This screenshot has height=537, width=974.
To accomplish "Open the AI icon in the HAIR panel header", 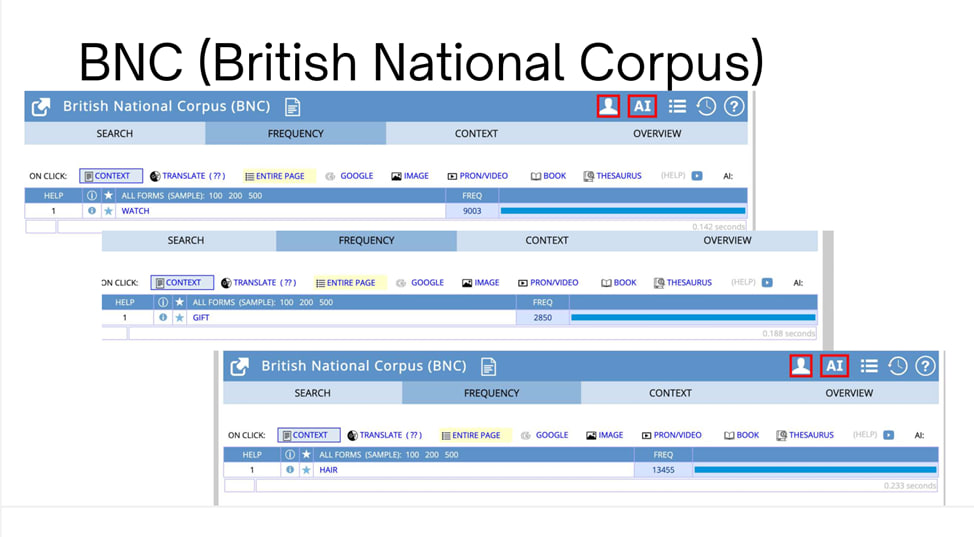I will pos(834,366).
